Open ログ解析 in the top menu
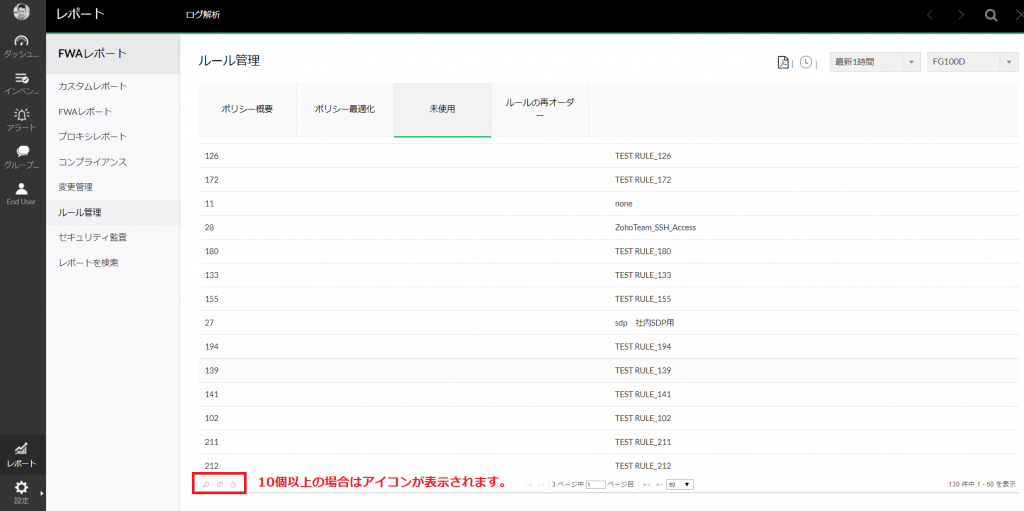 point(203,15)
